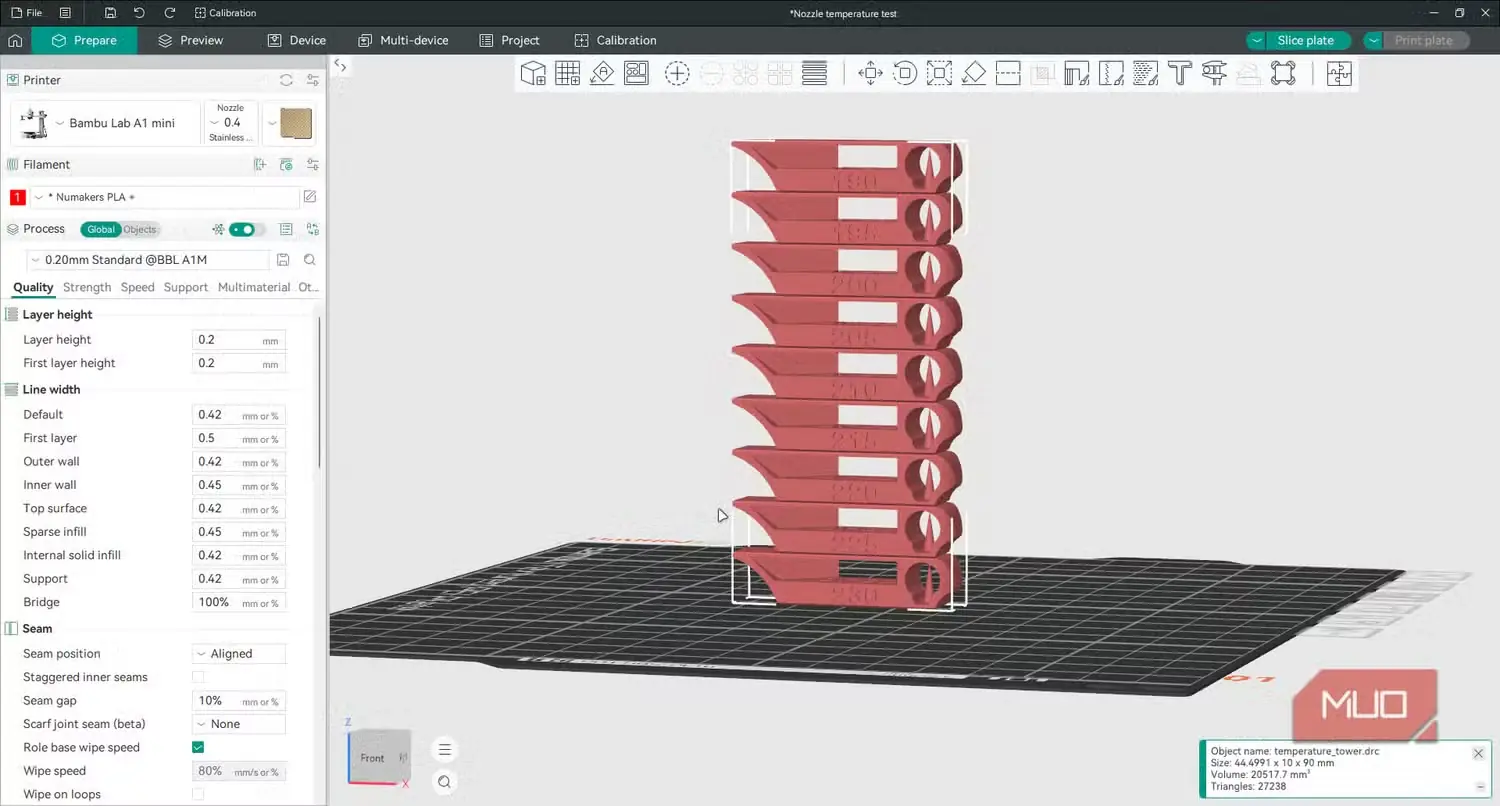The height and width of the screenshot is (806, 1500).
Task: Open the Support painting tool
Action: pyautogui.click(x=1077, y=73)
